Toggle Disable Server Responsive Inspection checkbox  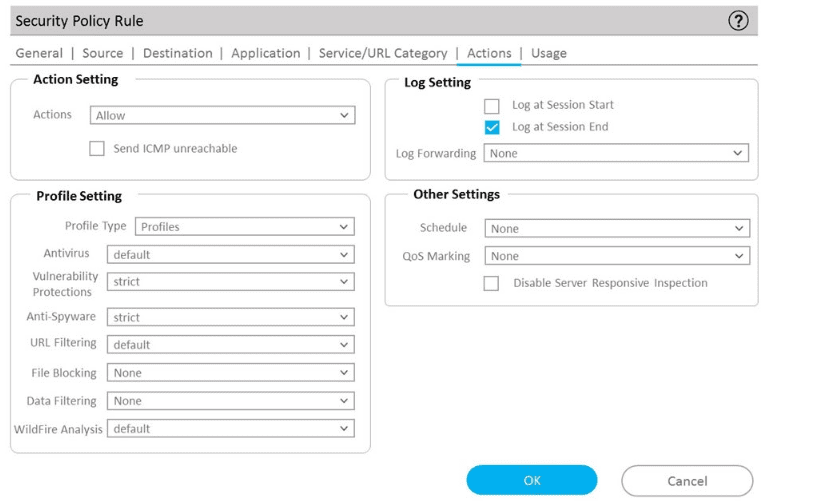pyautogui.click(x=491, y=284)
